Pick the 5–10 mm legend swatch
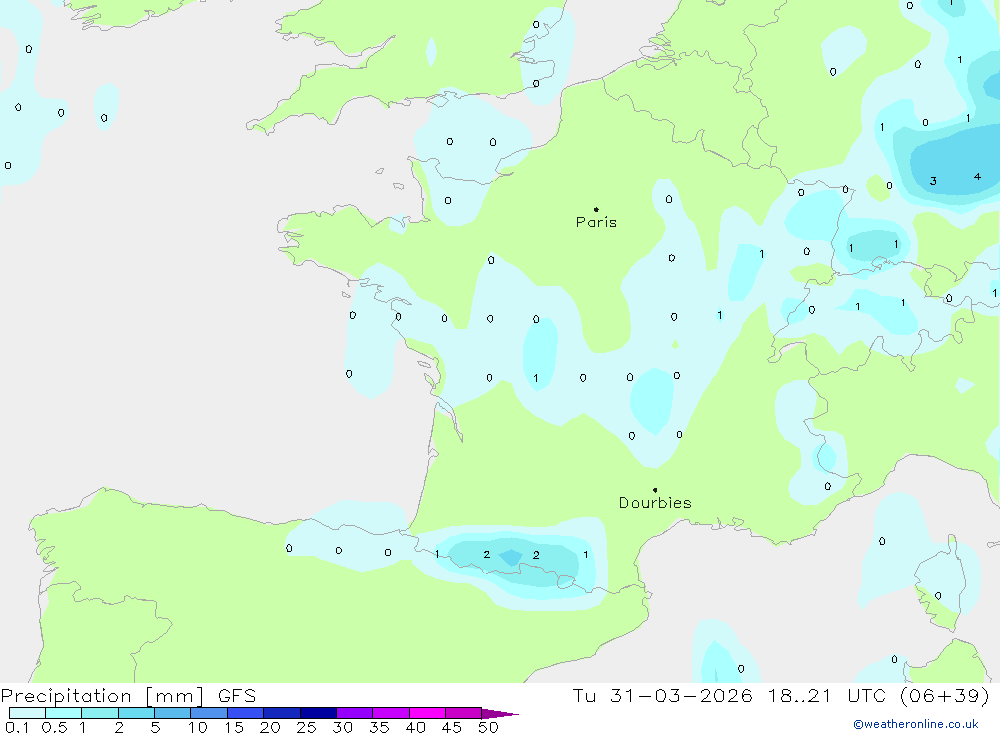This screenshot has width=1000, height=733. pyautogui.click(x=173, y=713)
